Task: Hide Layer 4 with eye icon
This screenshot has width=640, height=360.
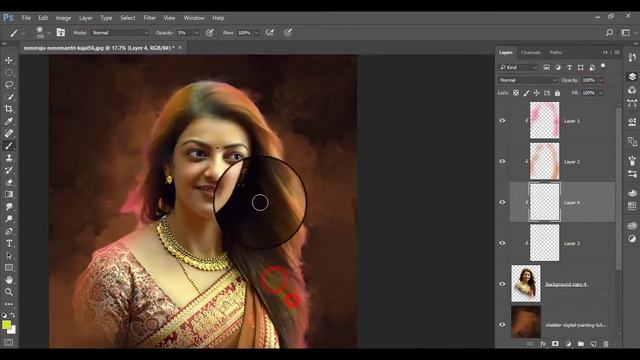Action: coord(502,202)
